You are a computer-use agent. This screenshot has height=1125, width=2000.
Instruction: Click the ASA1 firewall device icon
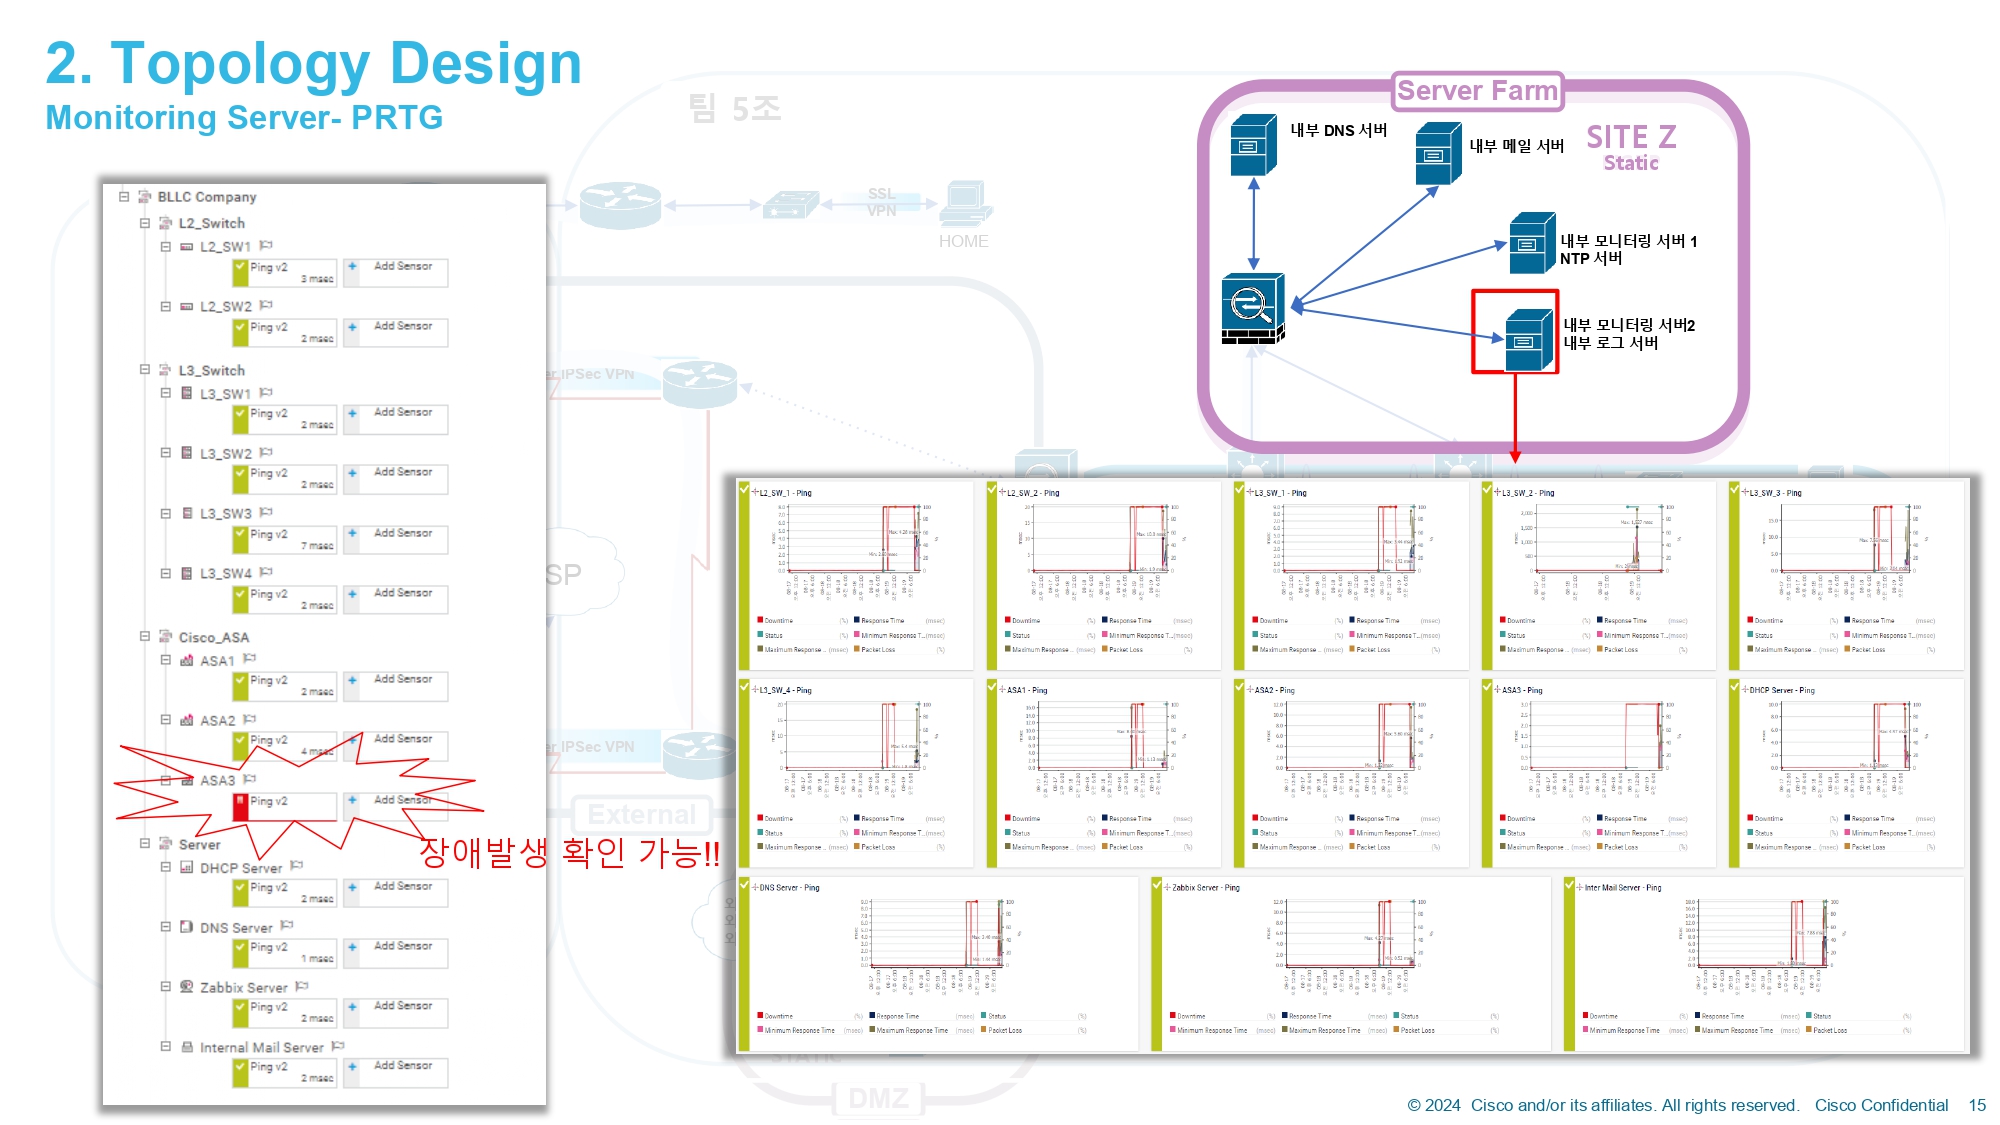click(x=187, y=660)
